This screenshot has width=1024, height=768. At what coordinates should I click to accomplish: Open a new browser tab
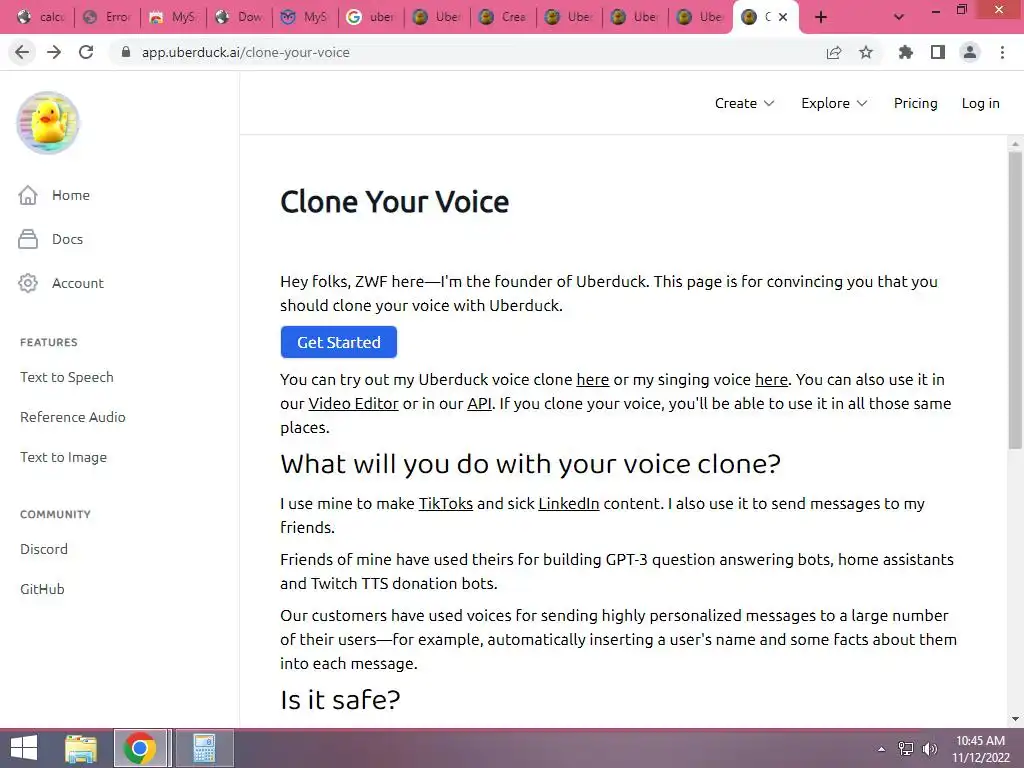(821, 17)
